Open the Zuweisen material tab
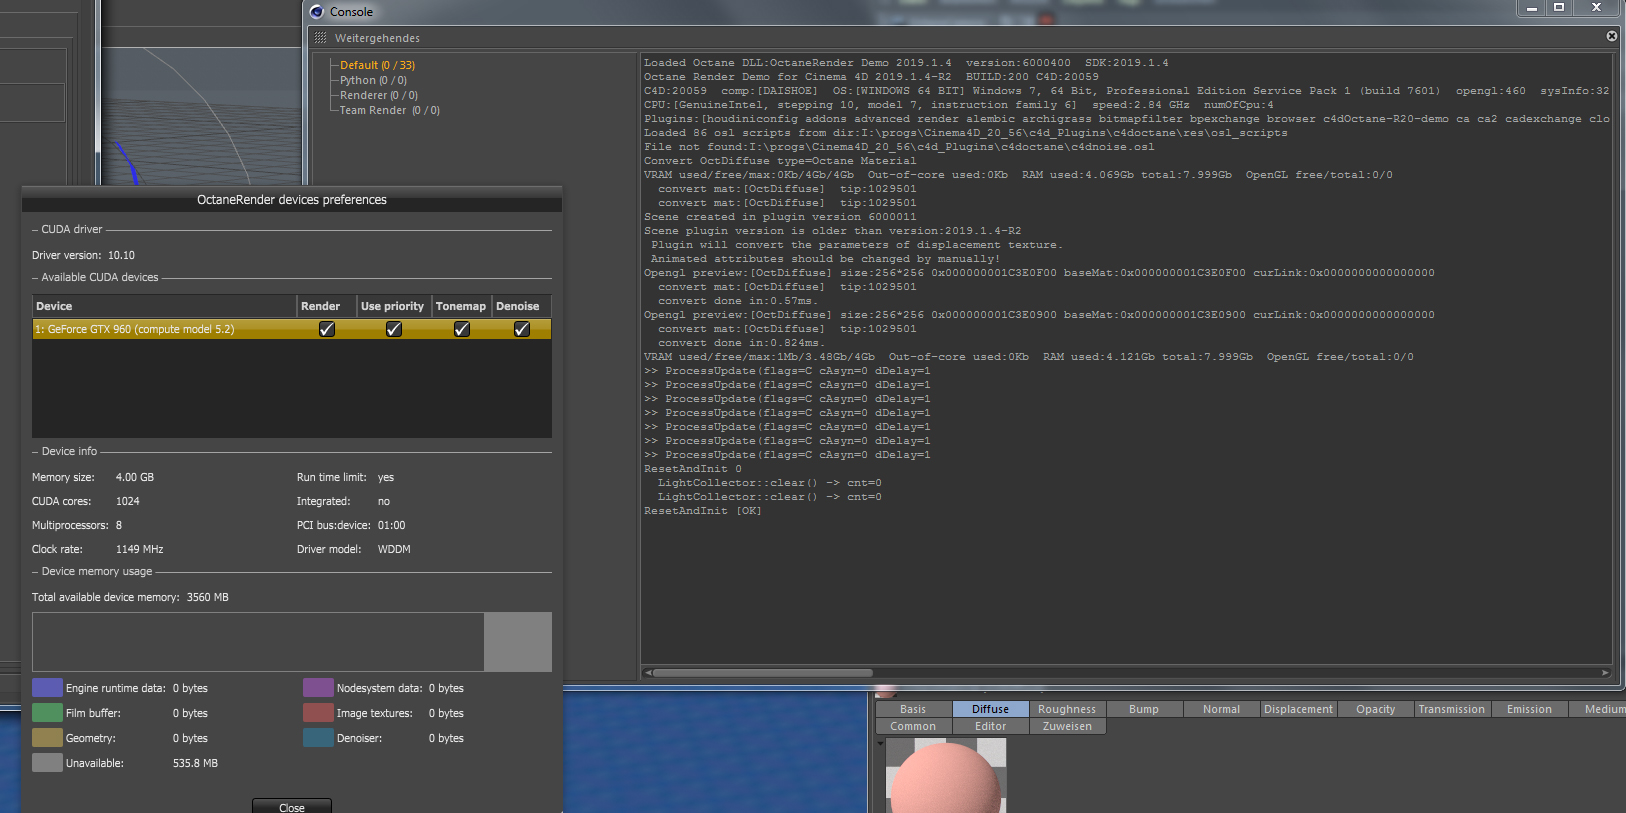 coord(1067,726)
